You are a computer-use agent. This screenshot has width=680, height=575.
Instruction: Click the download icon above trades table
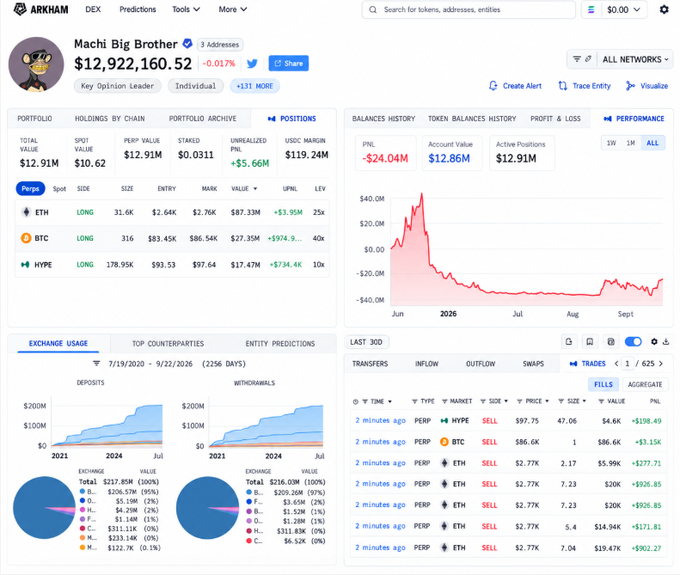pos(666,342)
